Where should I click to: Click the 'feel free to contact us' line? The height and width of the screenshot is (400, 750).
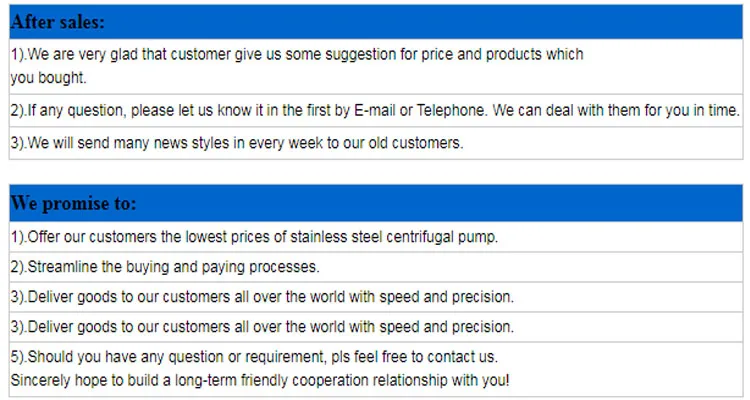254,357
